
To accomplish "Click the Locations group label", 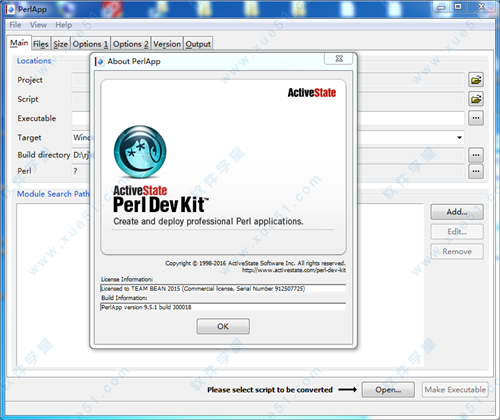I will (x=34, y=61).
